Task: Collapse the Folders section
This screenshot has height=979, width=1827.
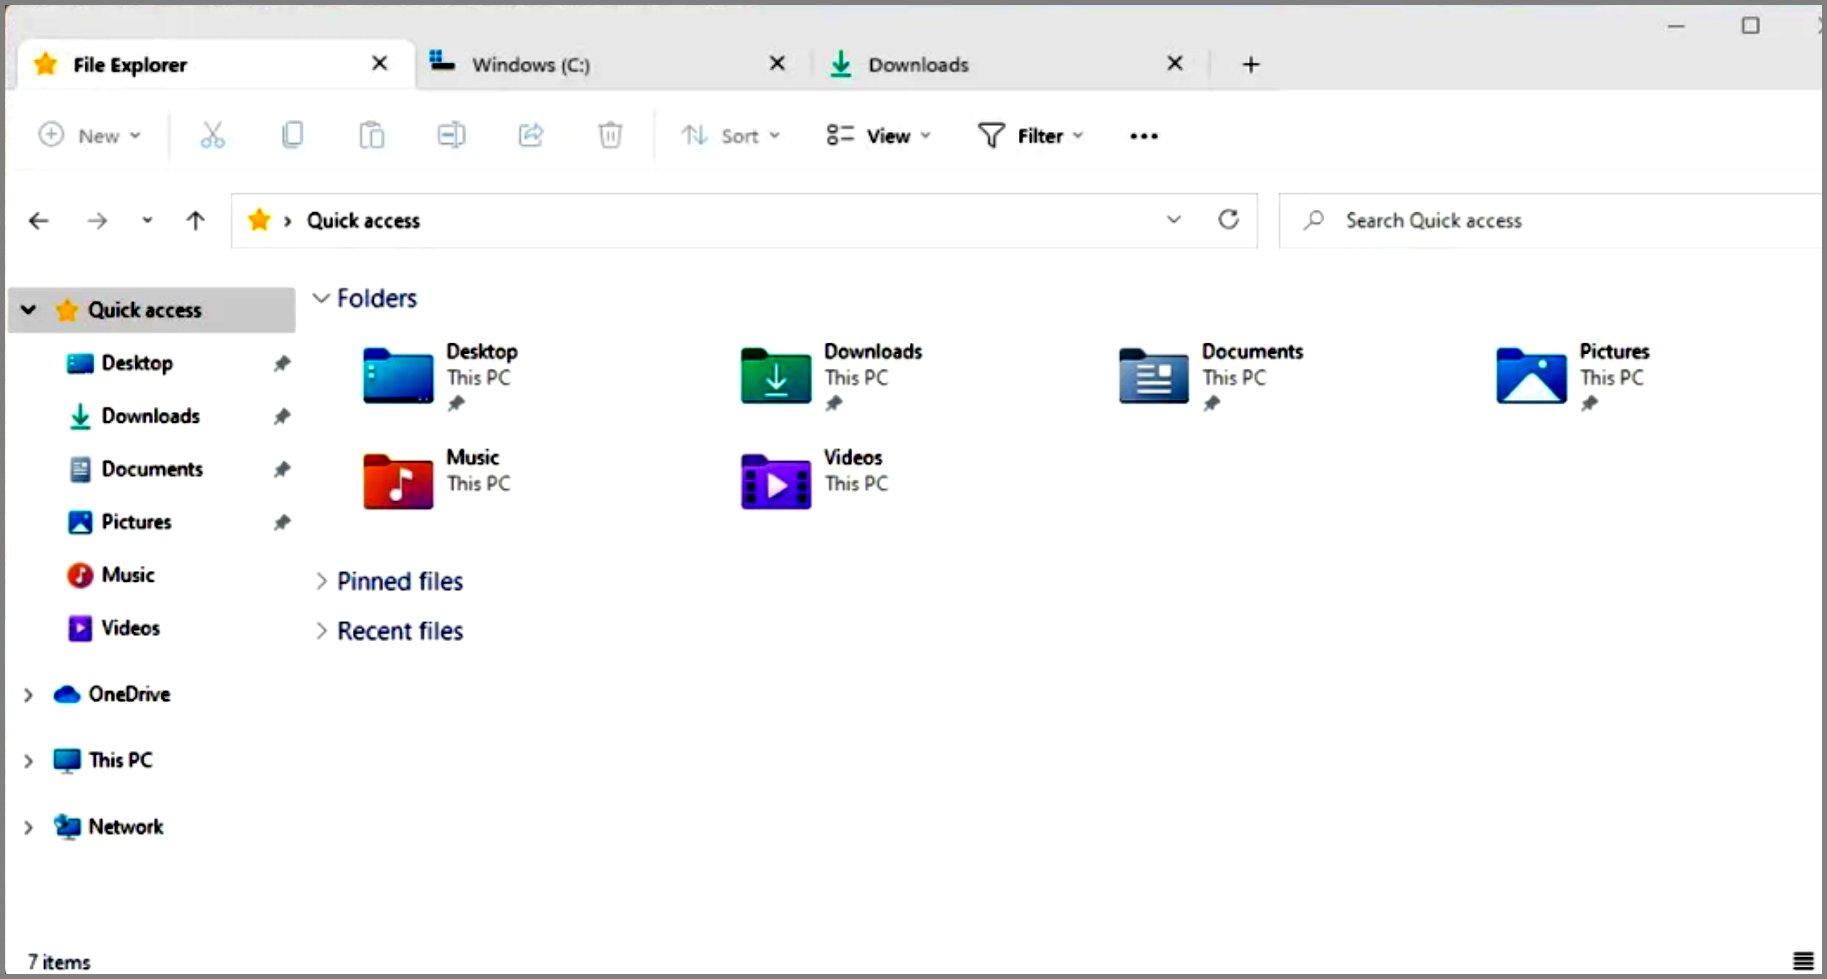Action: click(322, 297)
